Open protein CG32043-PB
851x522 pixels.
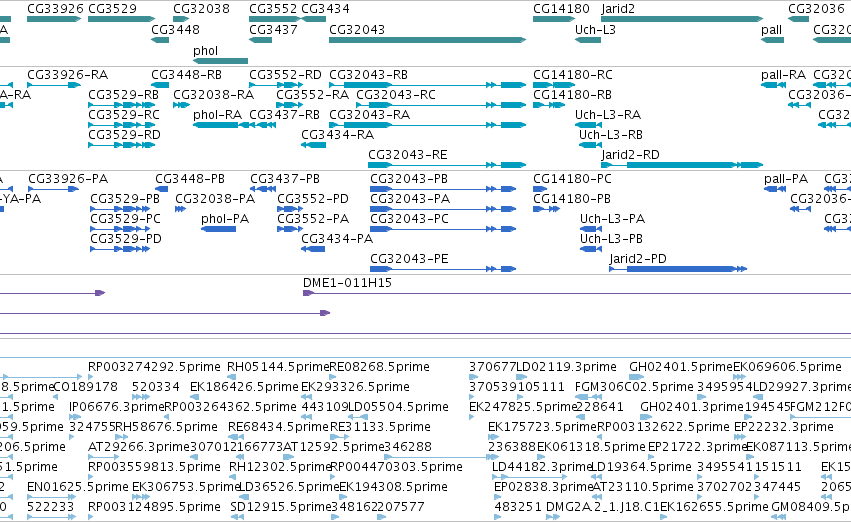coord(409,179)
